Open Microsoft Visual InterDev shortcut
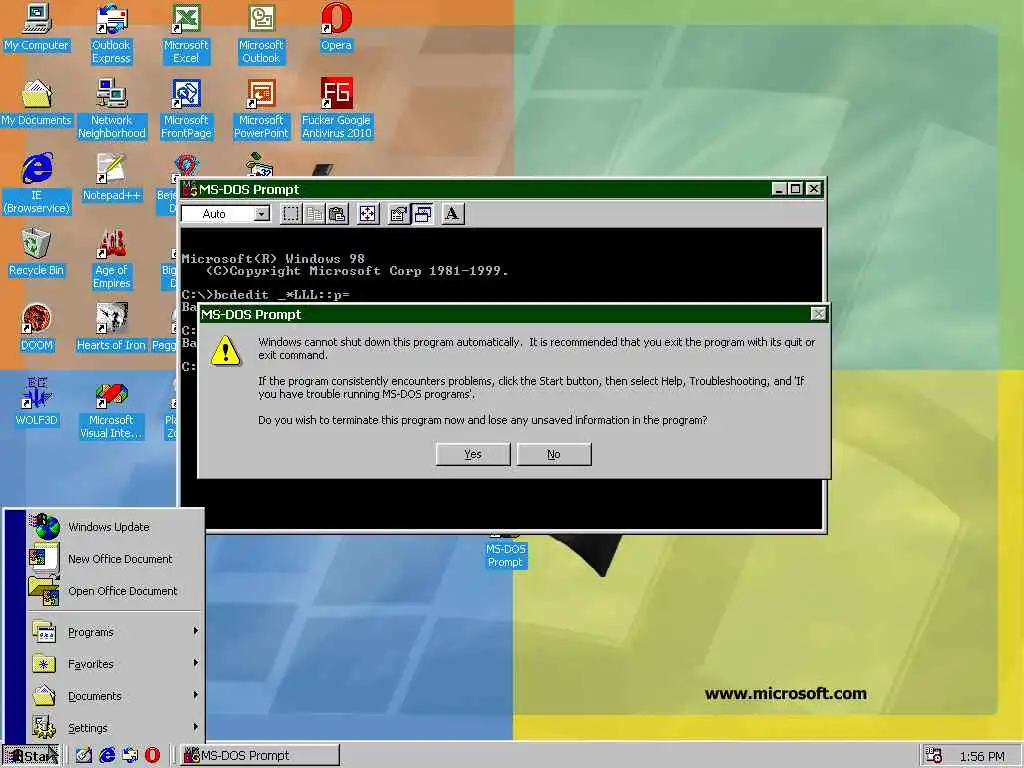The width and height of the screenshot is (1024, 768). point(111,410)
